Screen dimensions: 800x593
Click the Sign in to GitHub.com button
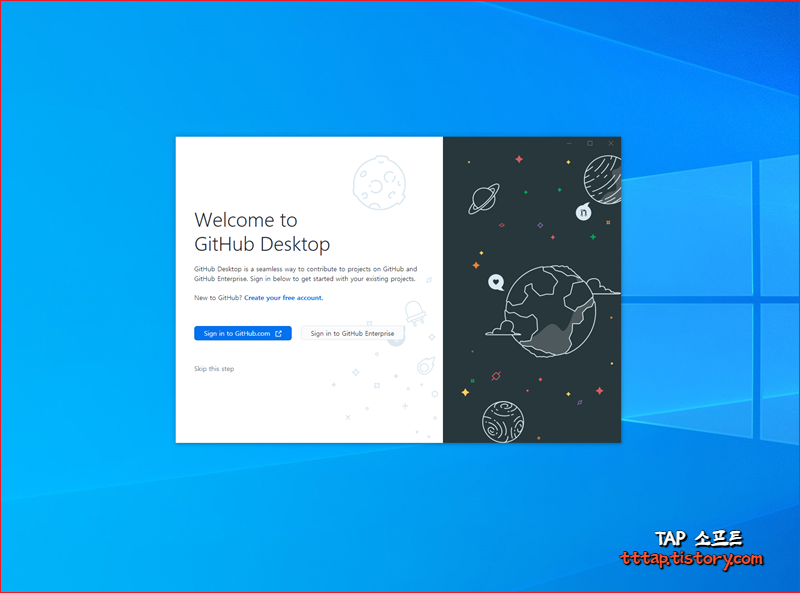tap(243, 333)
